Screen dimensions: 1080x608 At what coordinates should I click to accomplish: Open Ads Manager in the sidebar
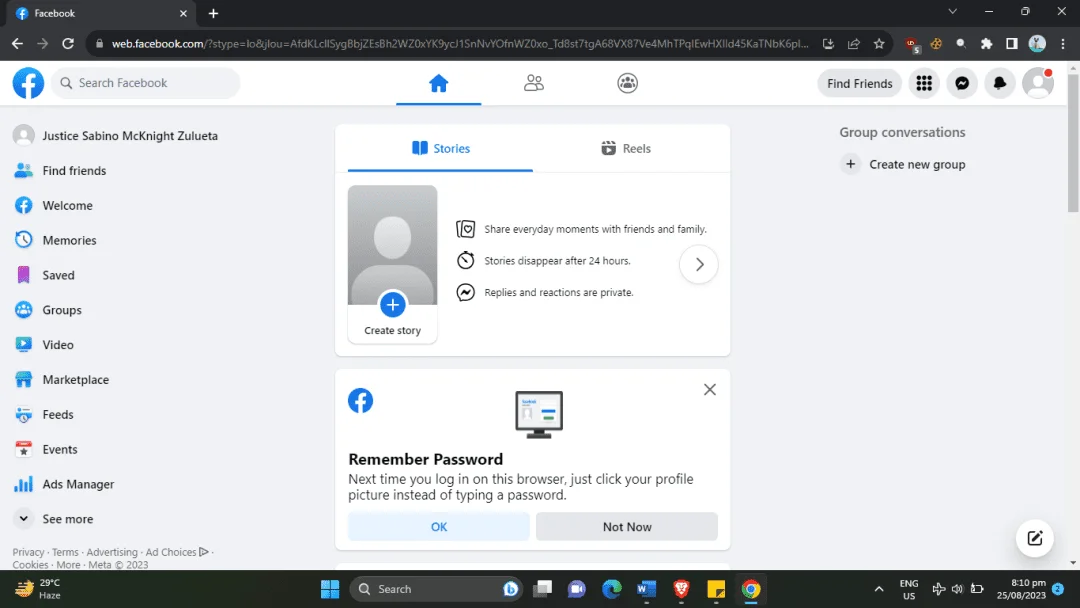65,484
